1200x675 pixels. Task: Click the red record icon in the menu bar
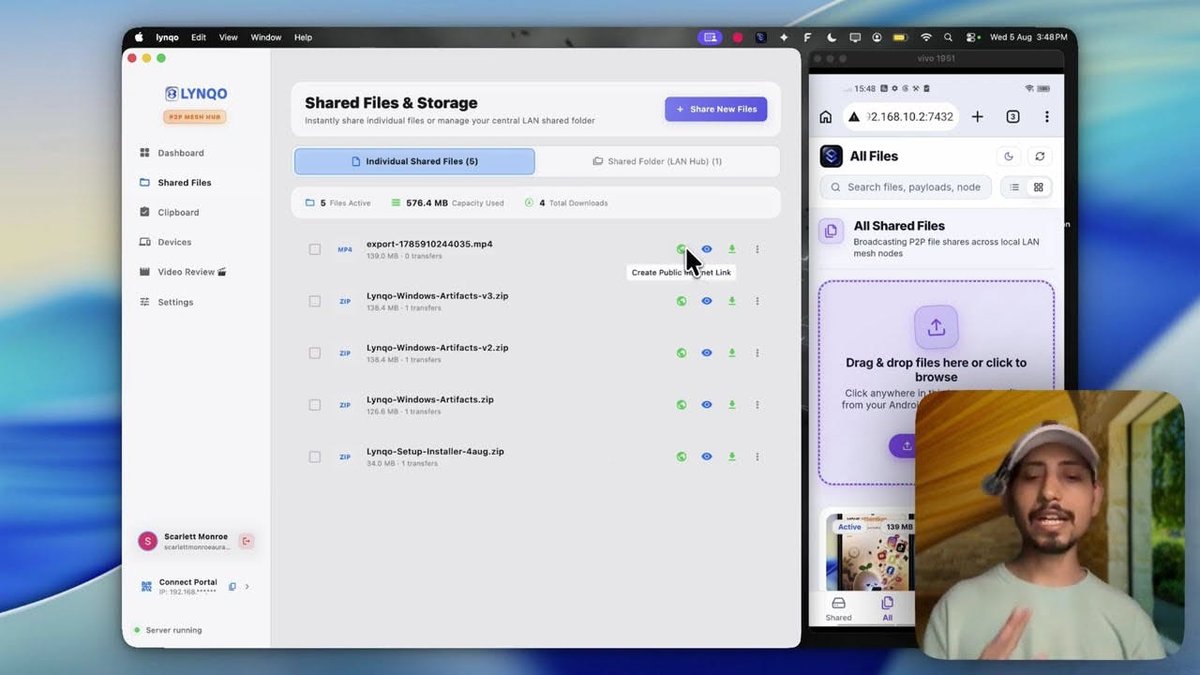[738, 37]
